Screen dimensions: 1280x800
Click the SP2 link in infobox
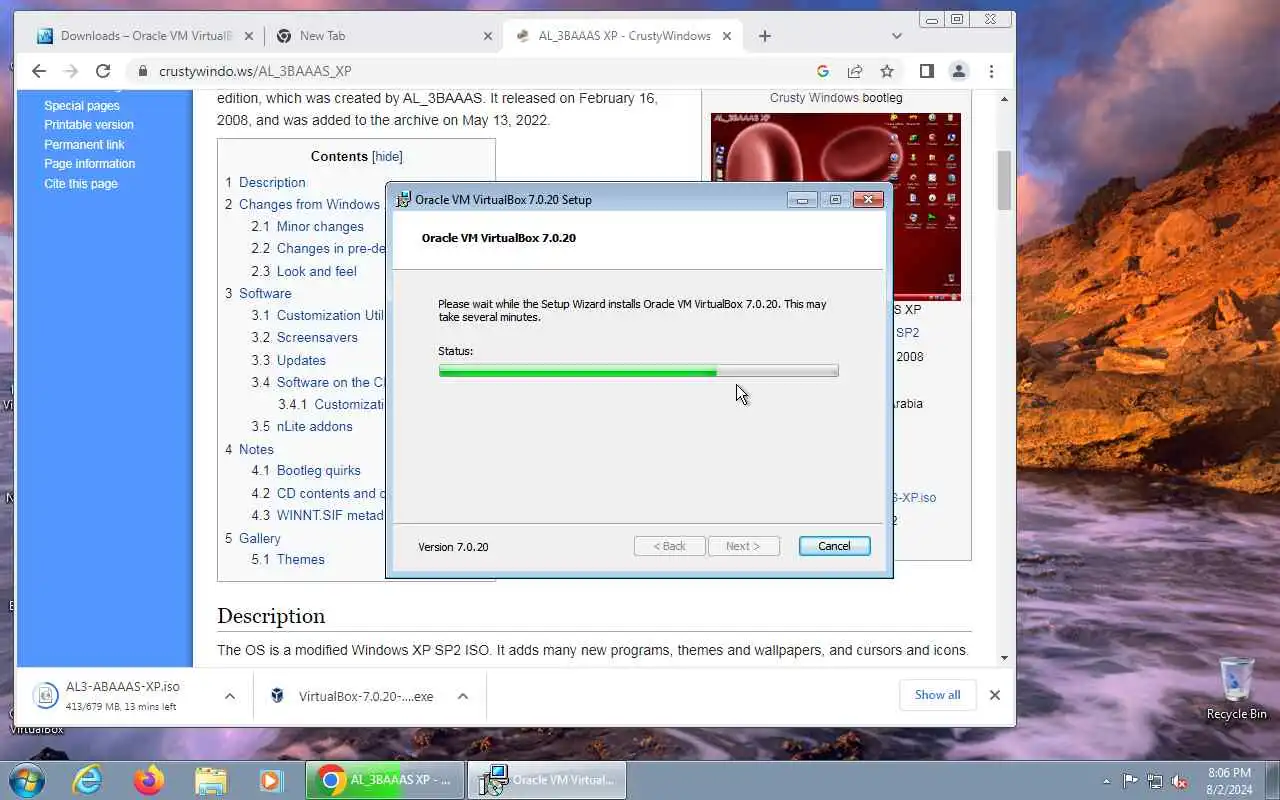(x=907, y=333)
